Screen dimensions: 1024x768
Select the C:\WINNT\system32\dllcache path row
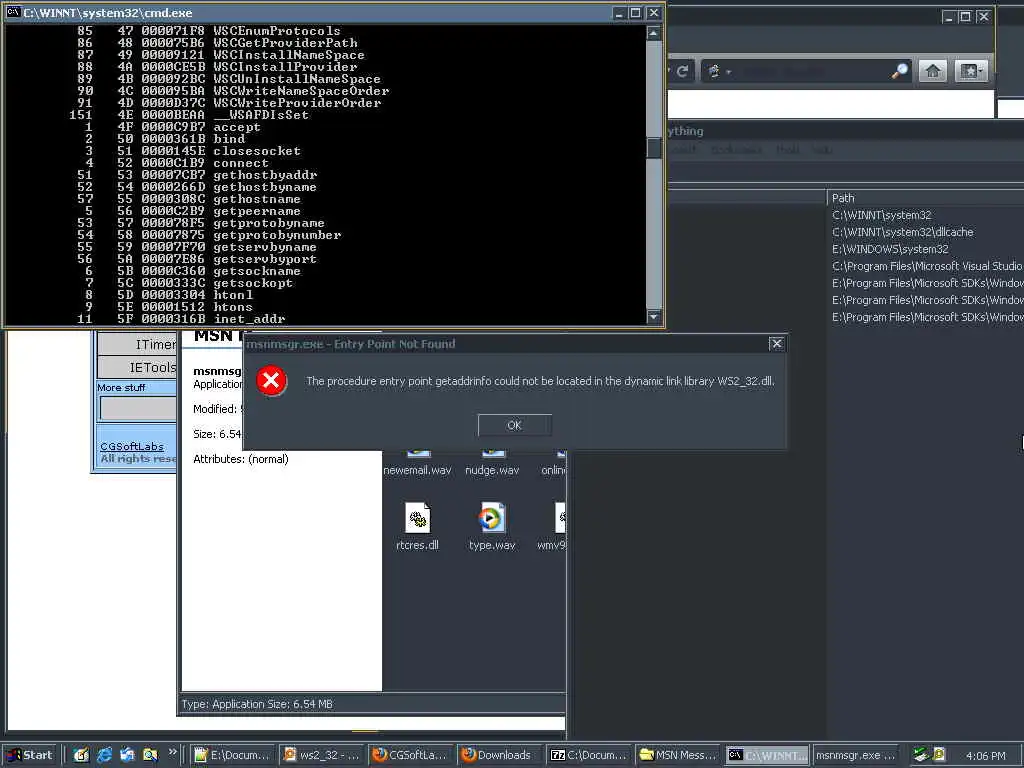coord(903,232)
